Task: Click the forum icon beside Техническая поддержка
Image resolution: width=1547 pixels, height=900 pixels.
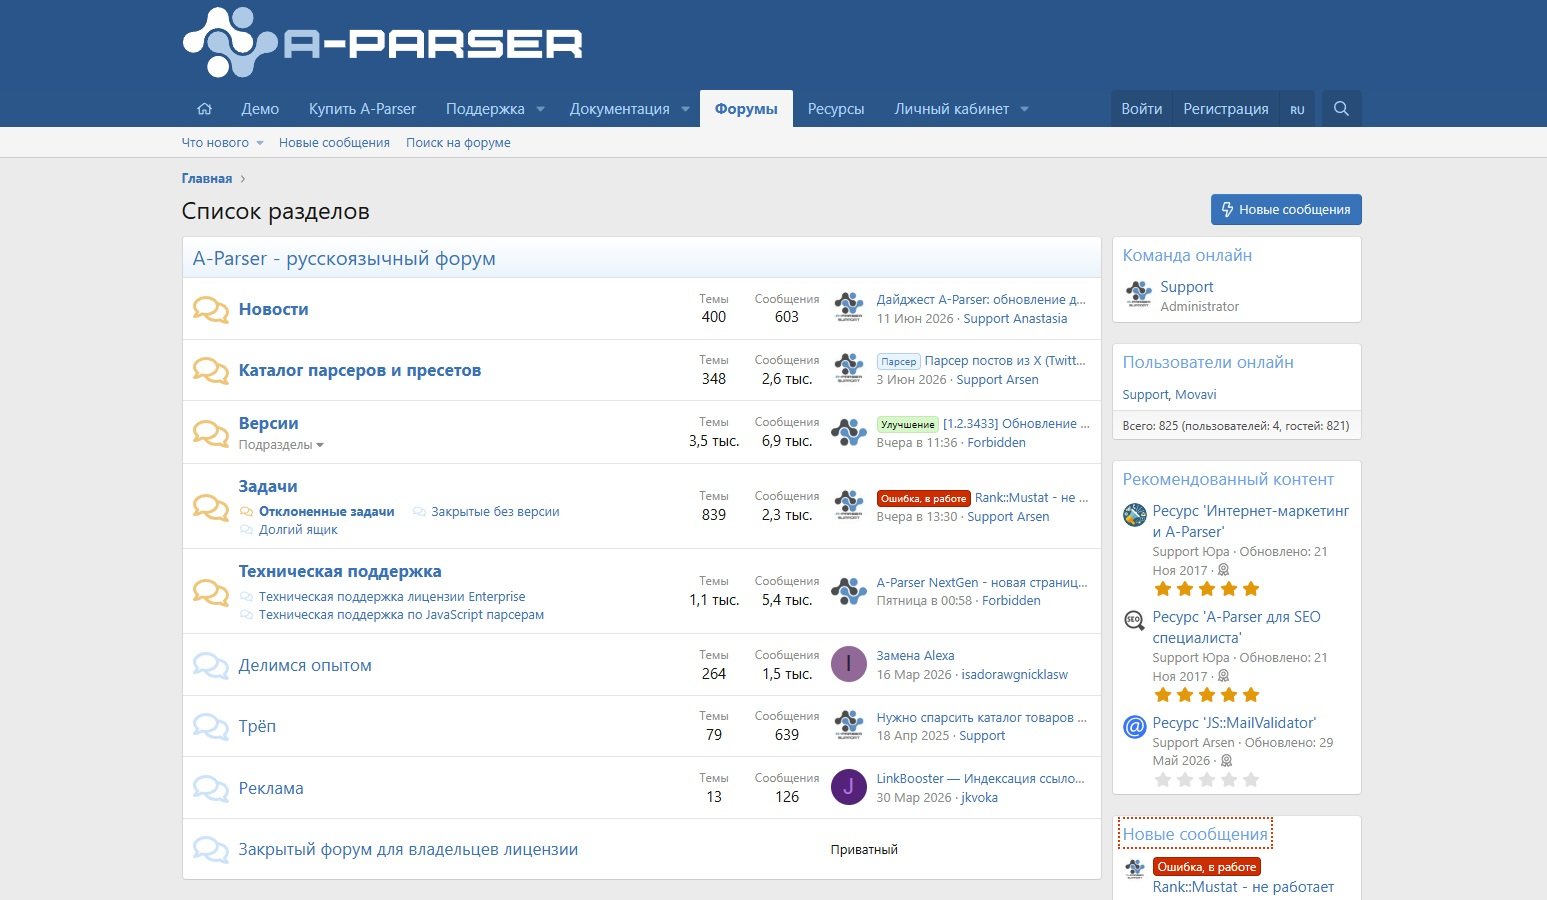Action: point(210,591)
